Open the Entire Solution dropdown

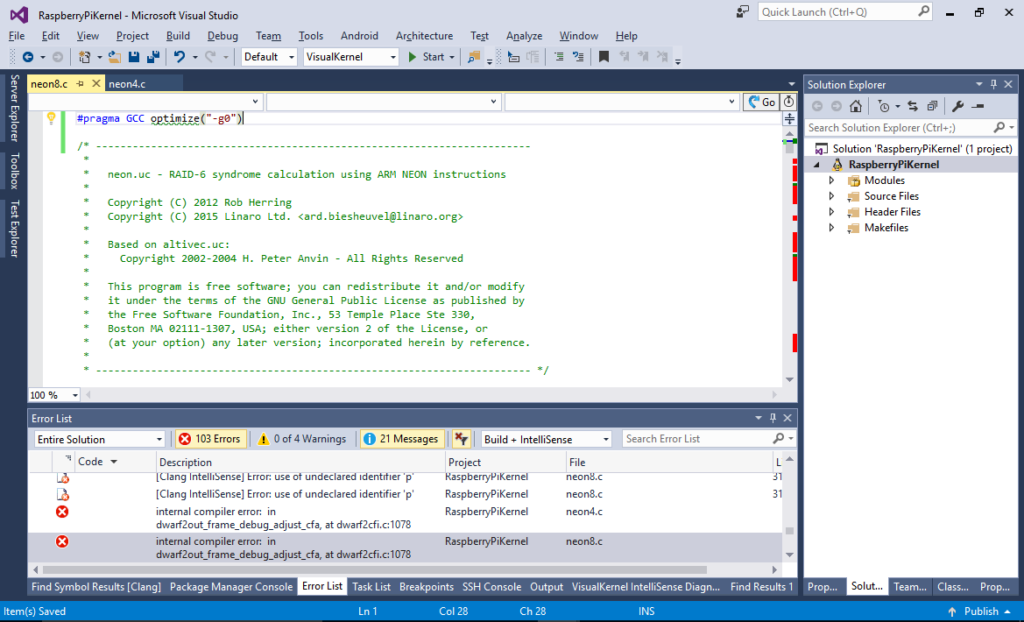pos(99,438)
